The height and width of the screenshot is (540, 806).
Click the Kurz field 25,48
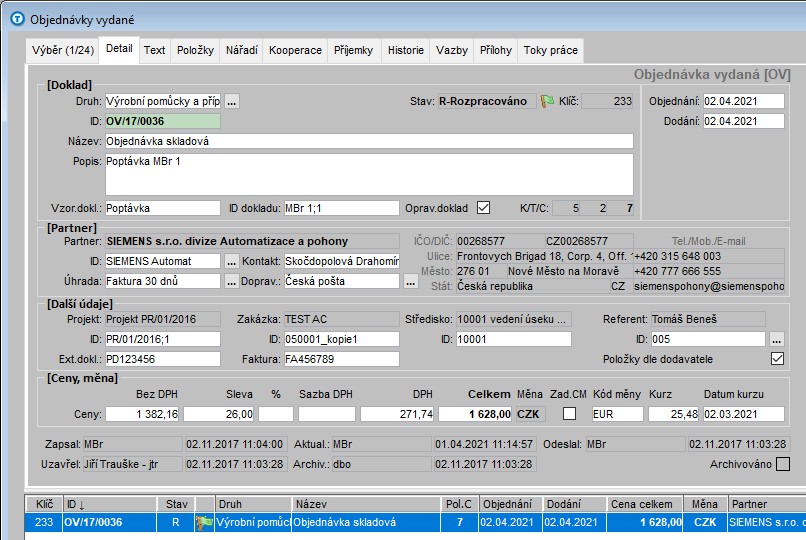[x=673, y=414]
